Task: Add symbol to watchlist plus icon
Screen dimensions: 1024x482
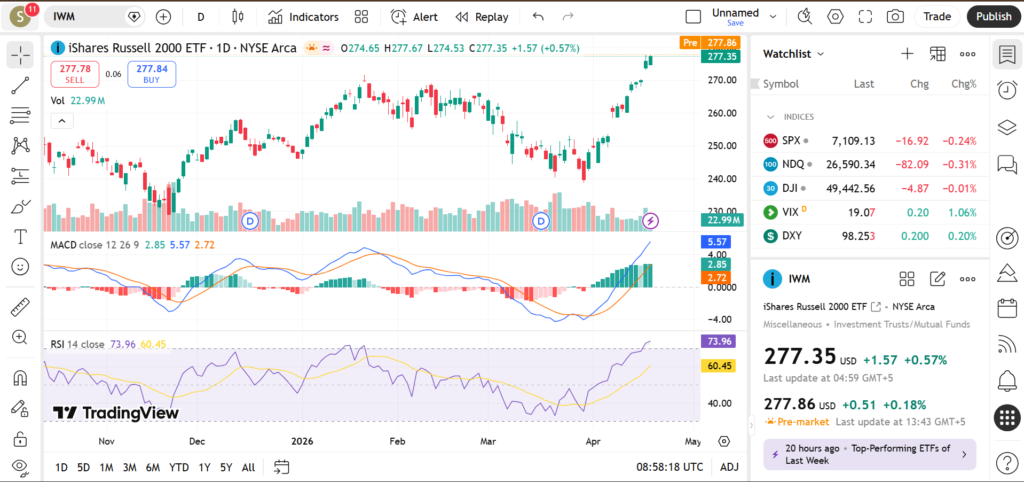Action: (x=907, y=54)
